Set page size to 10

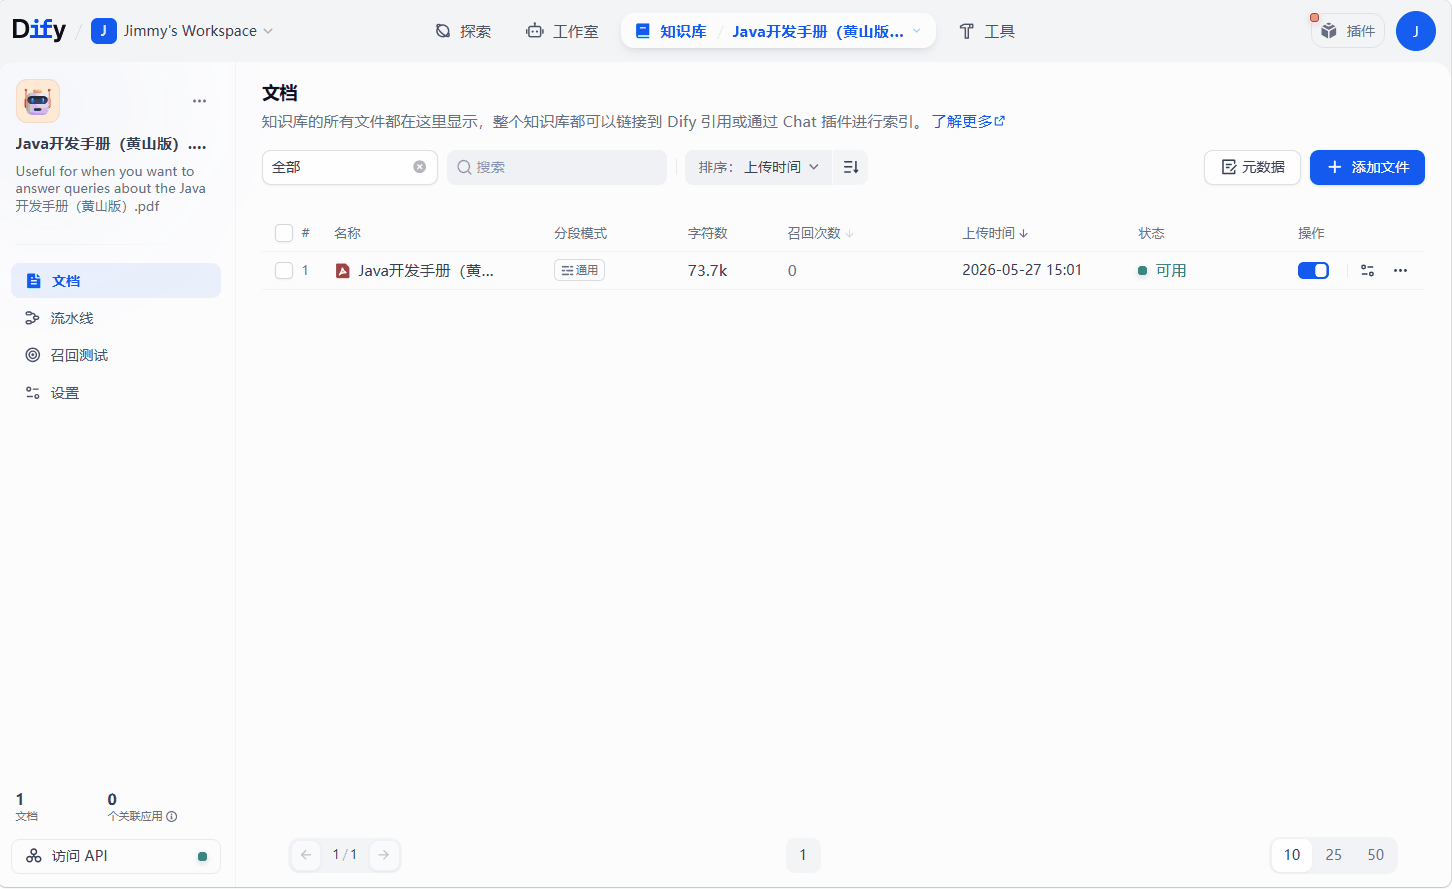1292,855
